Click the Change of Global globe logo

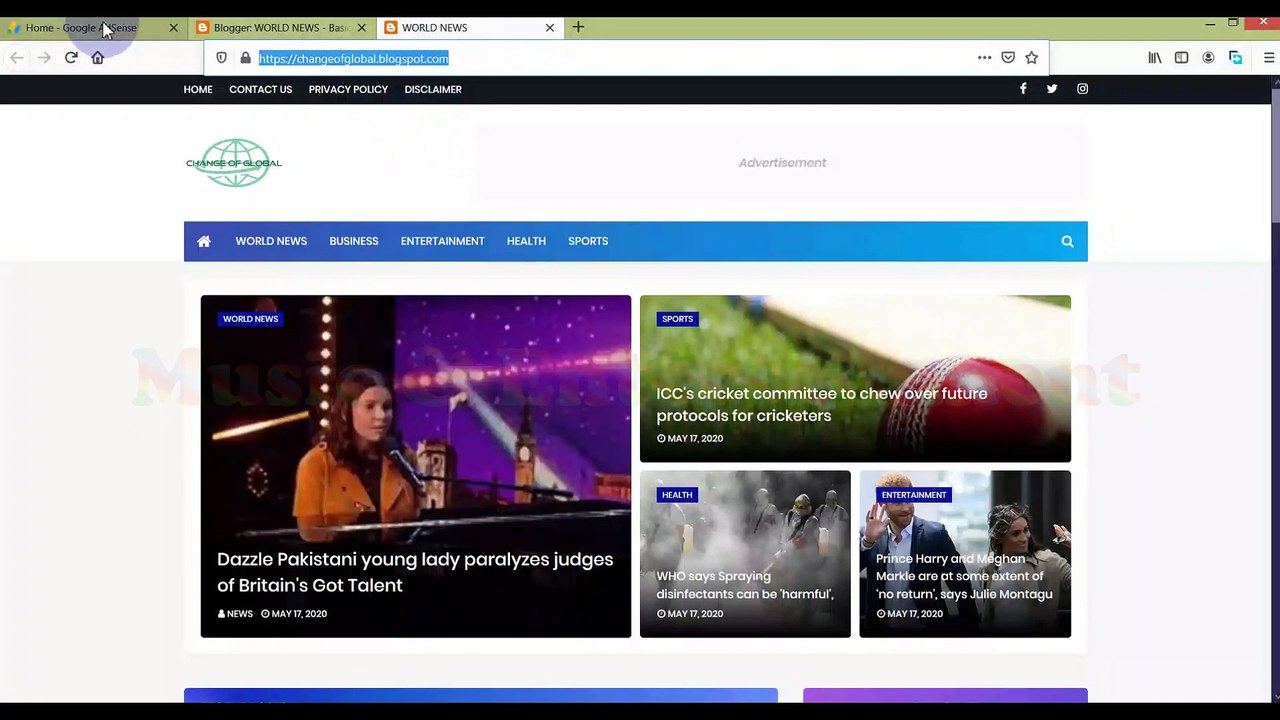point(234,162)
